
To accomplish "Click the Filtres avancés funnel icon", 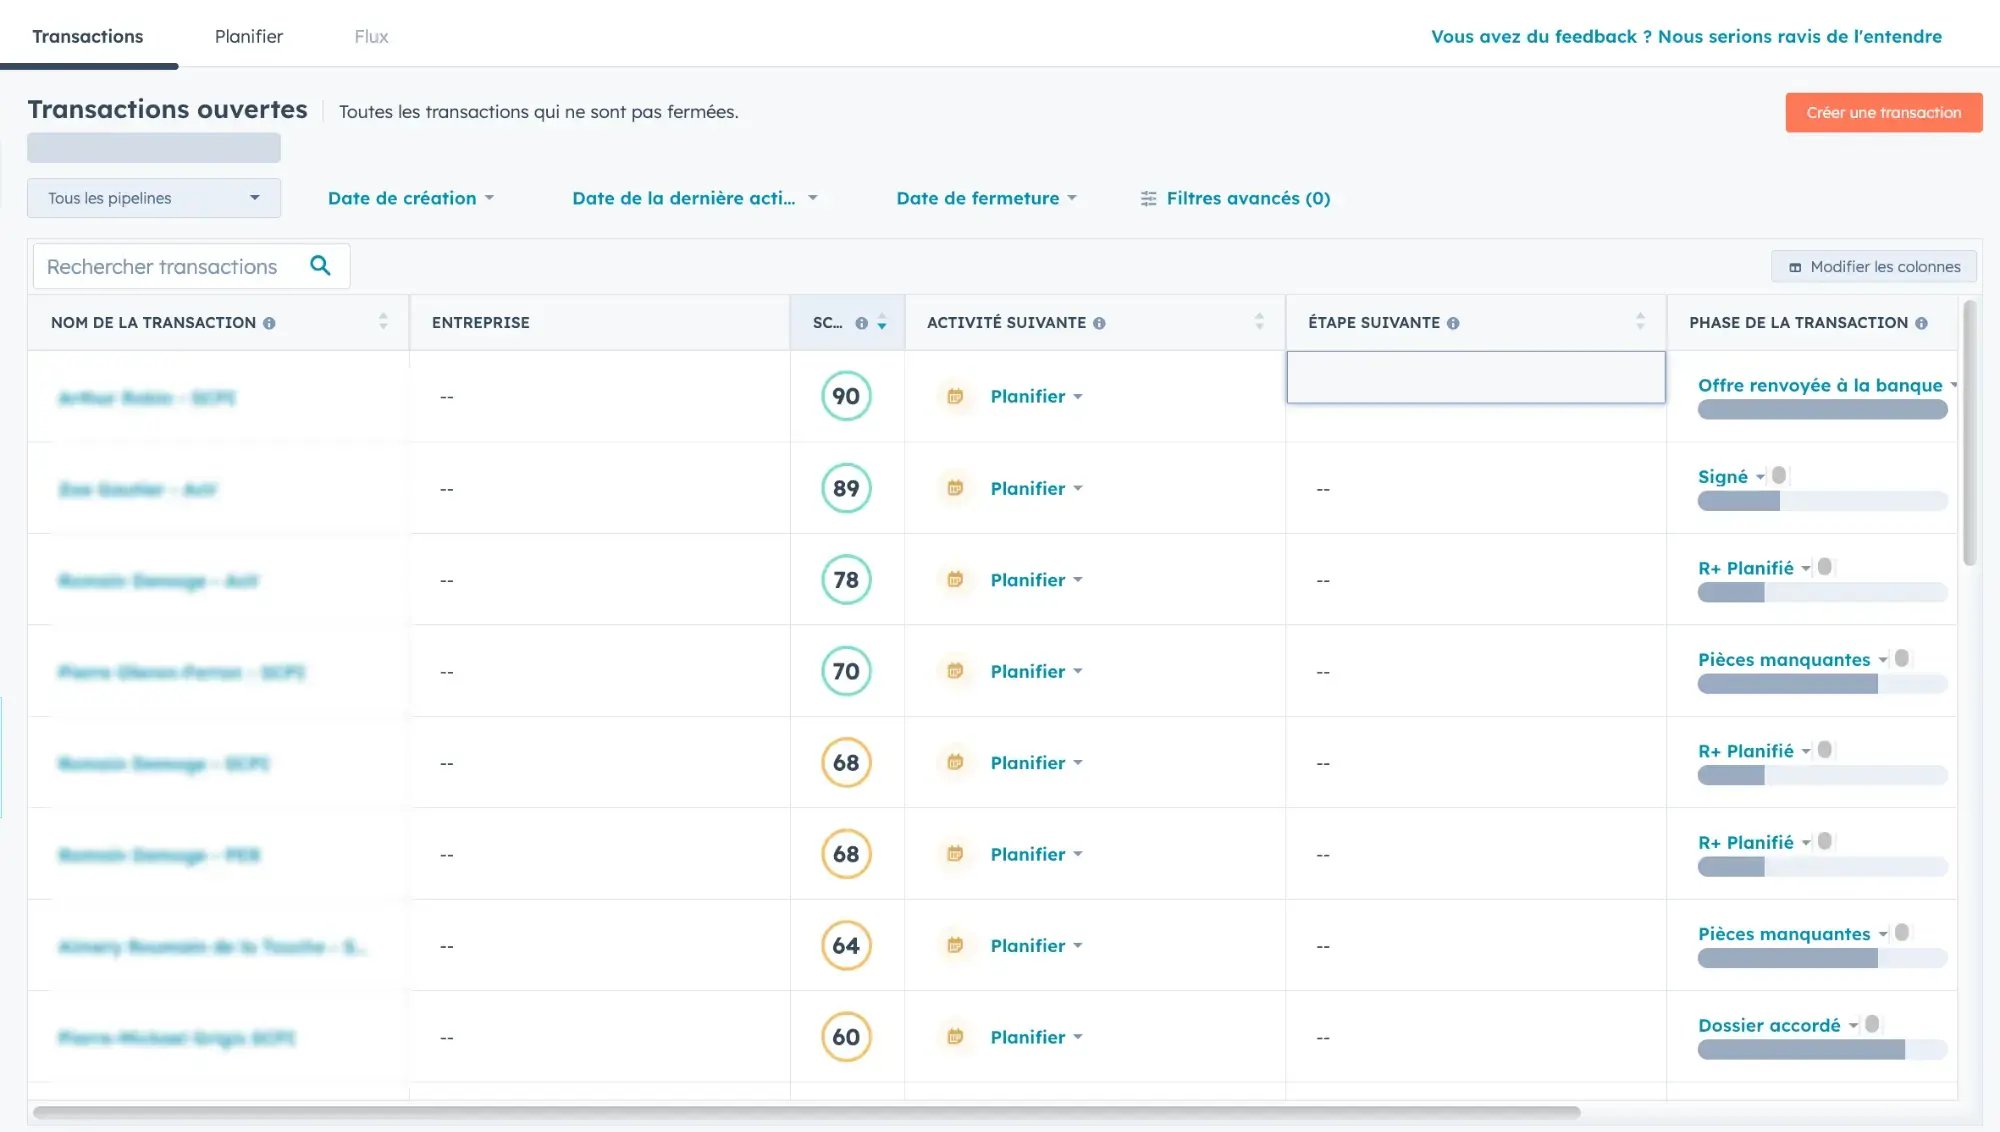I will coord(1147,198).
